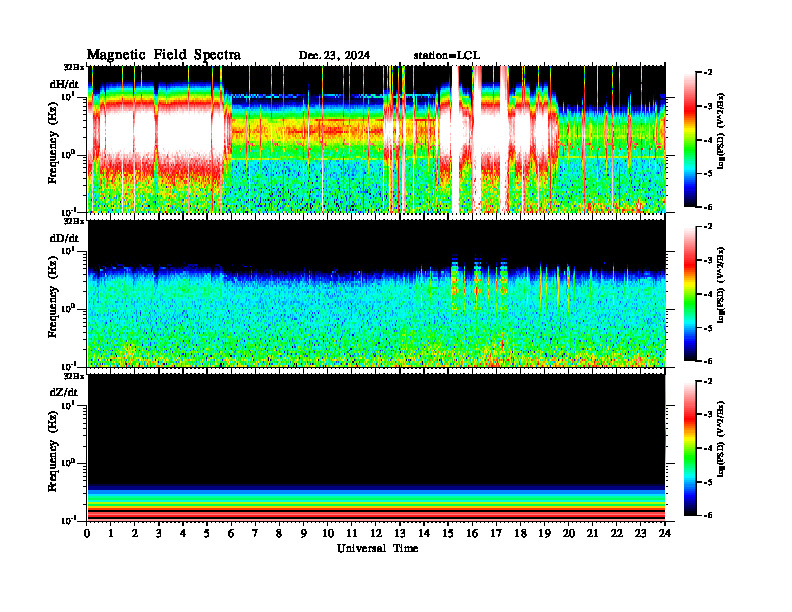The image size is (792, 612).
Task: Click hour "8" on the Universal Time axis
Action: click(279, 534)
